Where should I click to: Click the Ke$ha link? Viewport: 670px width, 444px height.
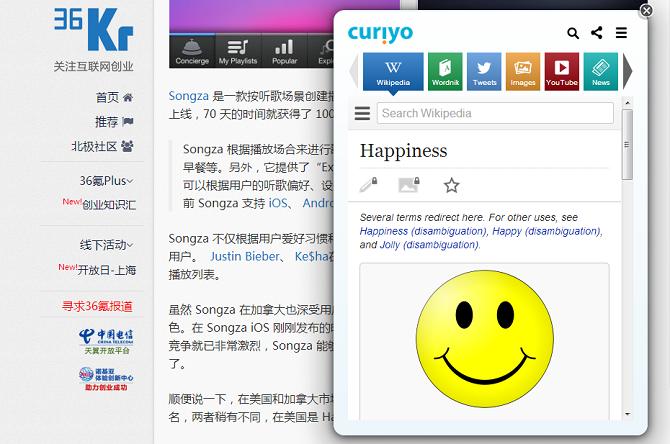pyautogui.click(x=312, y=256)
